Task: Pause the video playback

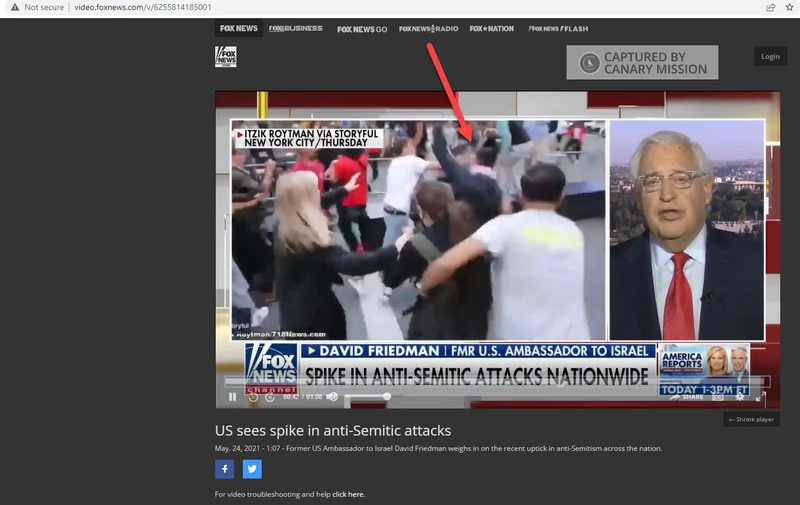Action: (x=233, y=397)
